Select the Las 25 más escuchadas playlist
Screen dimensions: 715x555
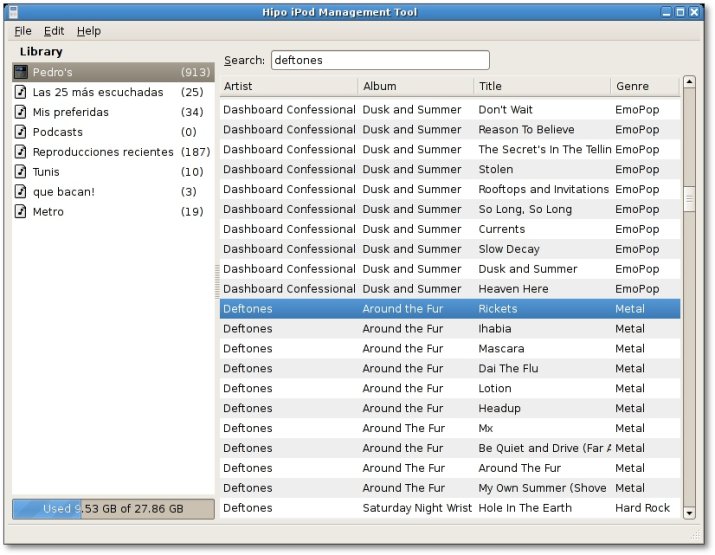[x=113, y=92]
